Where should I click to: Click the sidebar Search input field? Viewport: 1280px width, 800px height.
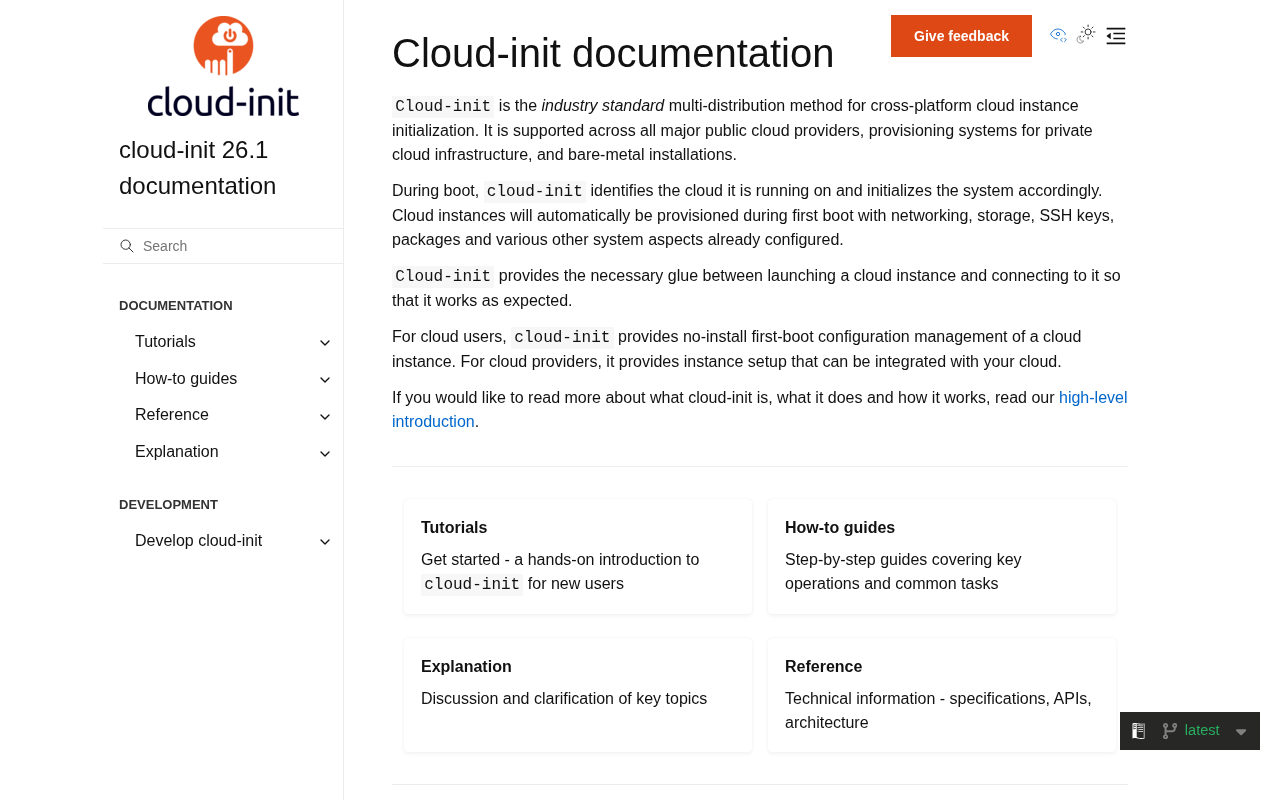click(x=223, y=246)
